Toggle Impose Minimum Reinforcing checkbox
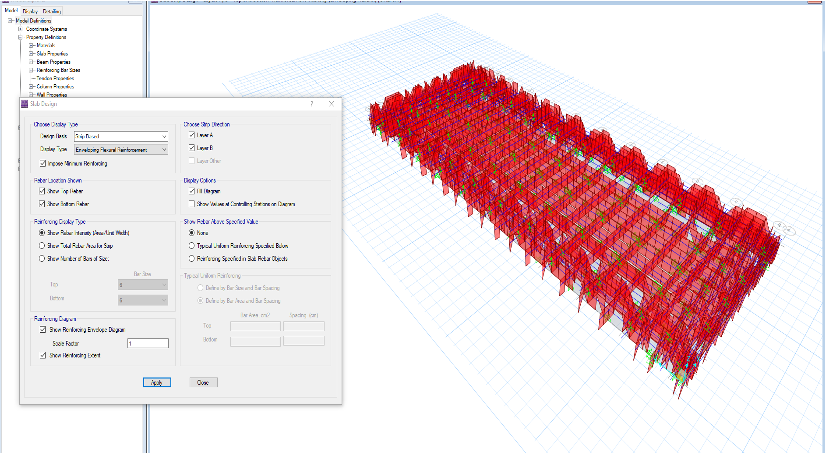 [x=41, y=163]
